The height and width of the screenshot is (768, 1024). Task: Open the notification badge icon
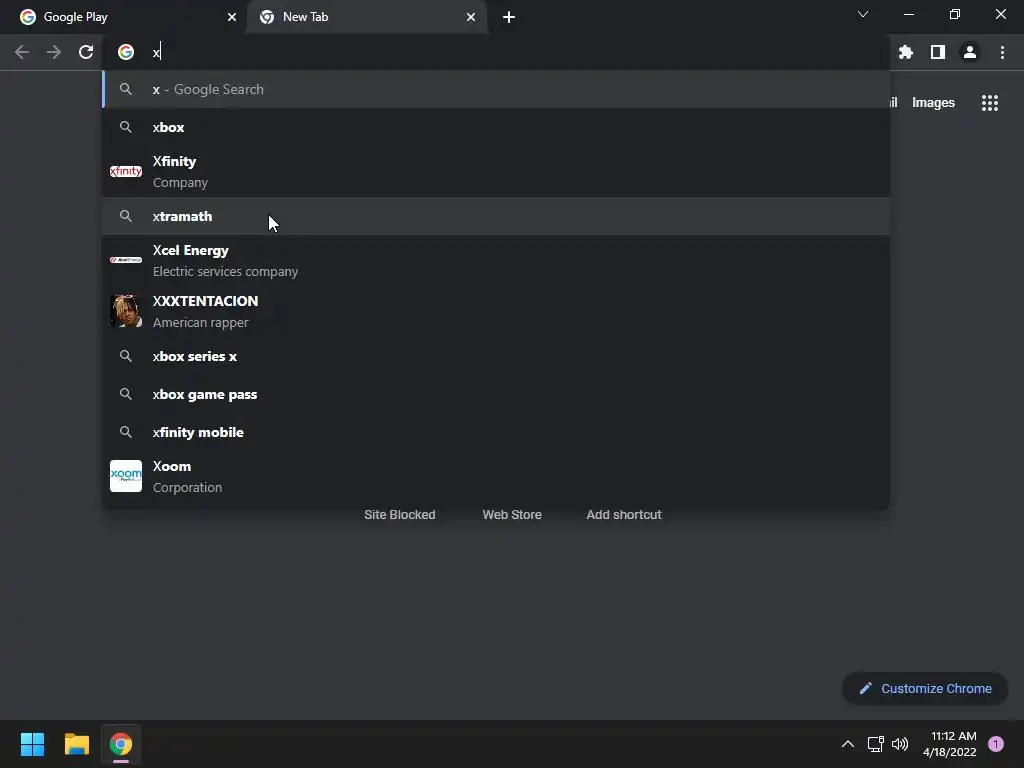[x=996, y=744]
